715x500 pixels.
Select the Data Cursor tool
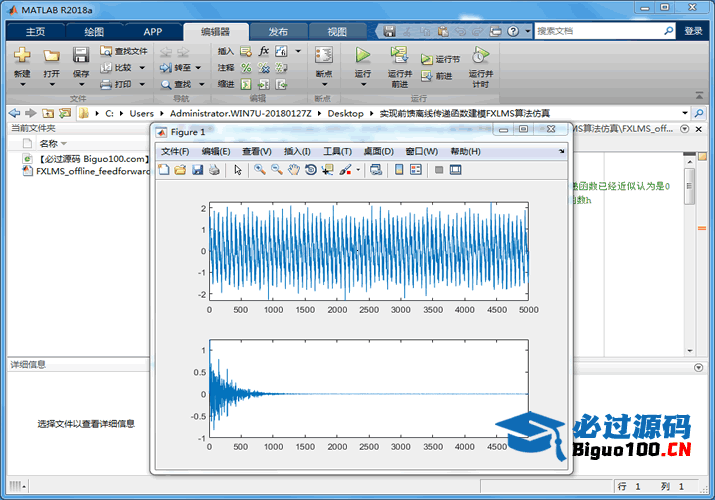tap(328, 170)
